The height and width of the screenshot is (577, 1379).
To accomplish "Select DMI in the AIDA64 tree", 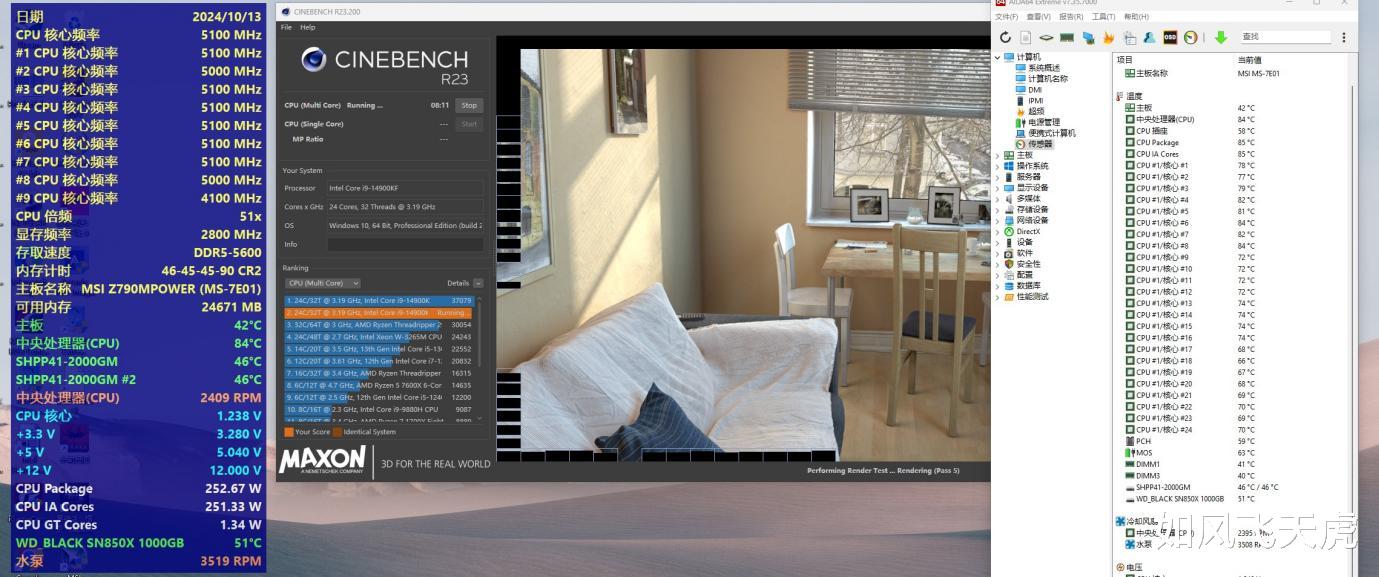I will (1035, 90).
